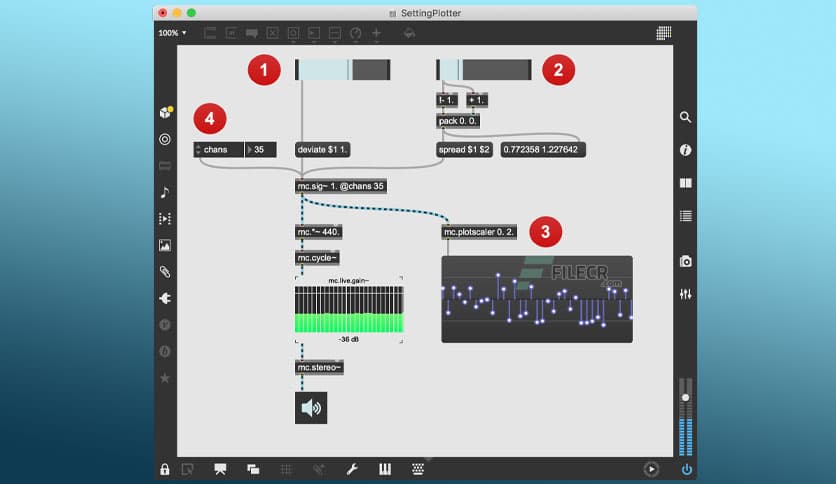
Task: Add a dial object from top toolbar
Action: [356, 33]
